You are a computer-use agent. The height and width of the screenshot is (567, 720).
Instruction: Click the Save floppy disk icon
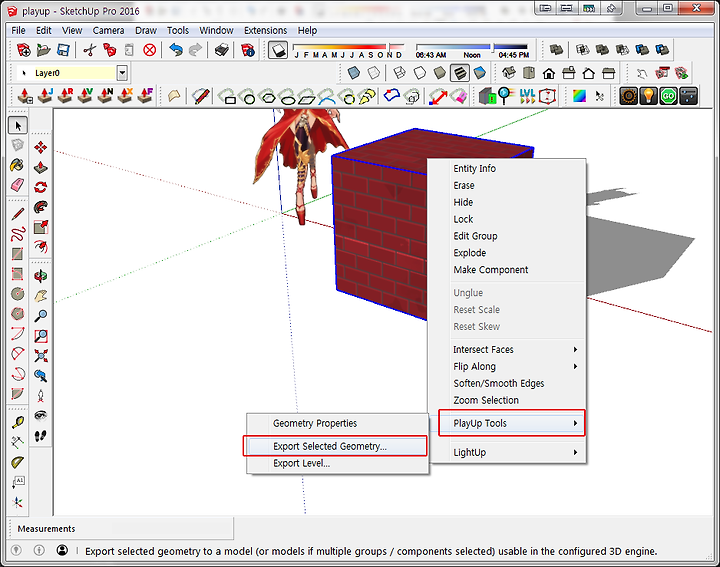63,50
